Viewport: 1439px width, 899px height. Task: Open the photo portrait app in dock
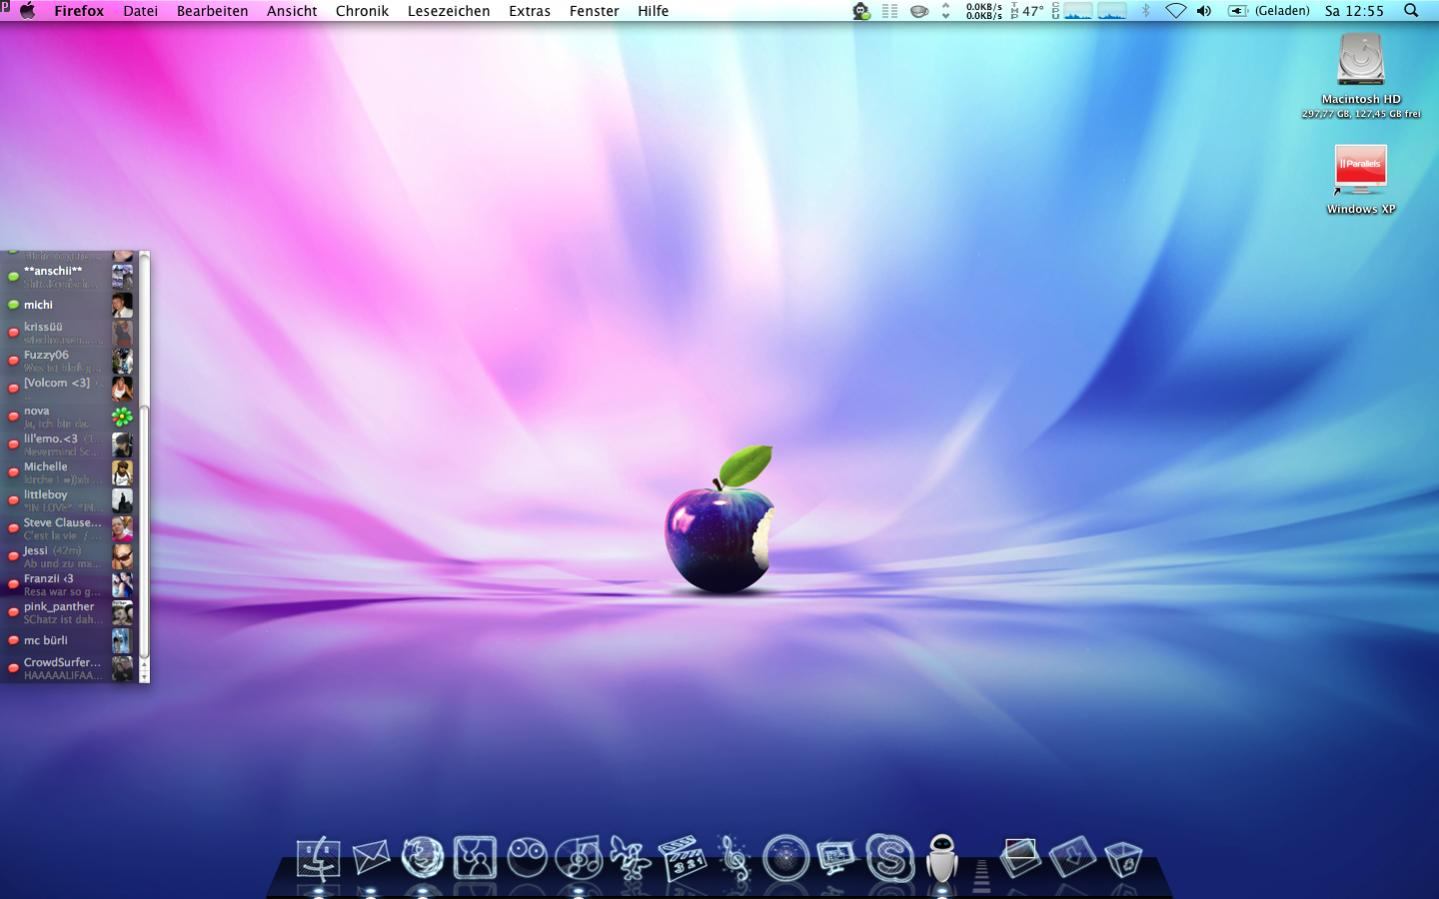coord(474,858)
